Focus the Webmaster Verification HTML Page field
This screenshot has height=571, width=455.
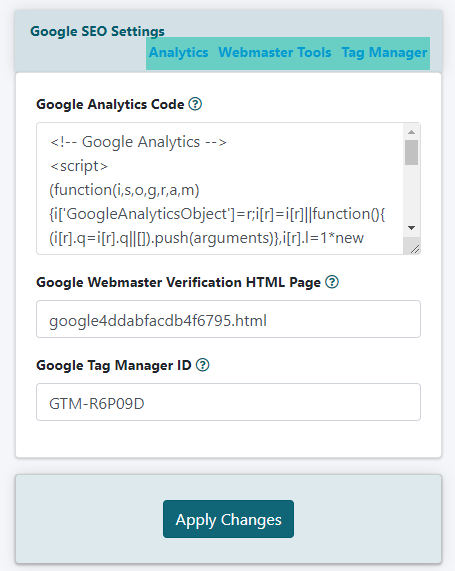pos(228,319)
